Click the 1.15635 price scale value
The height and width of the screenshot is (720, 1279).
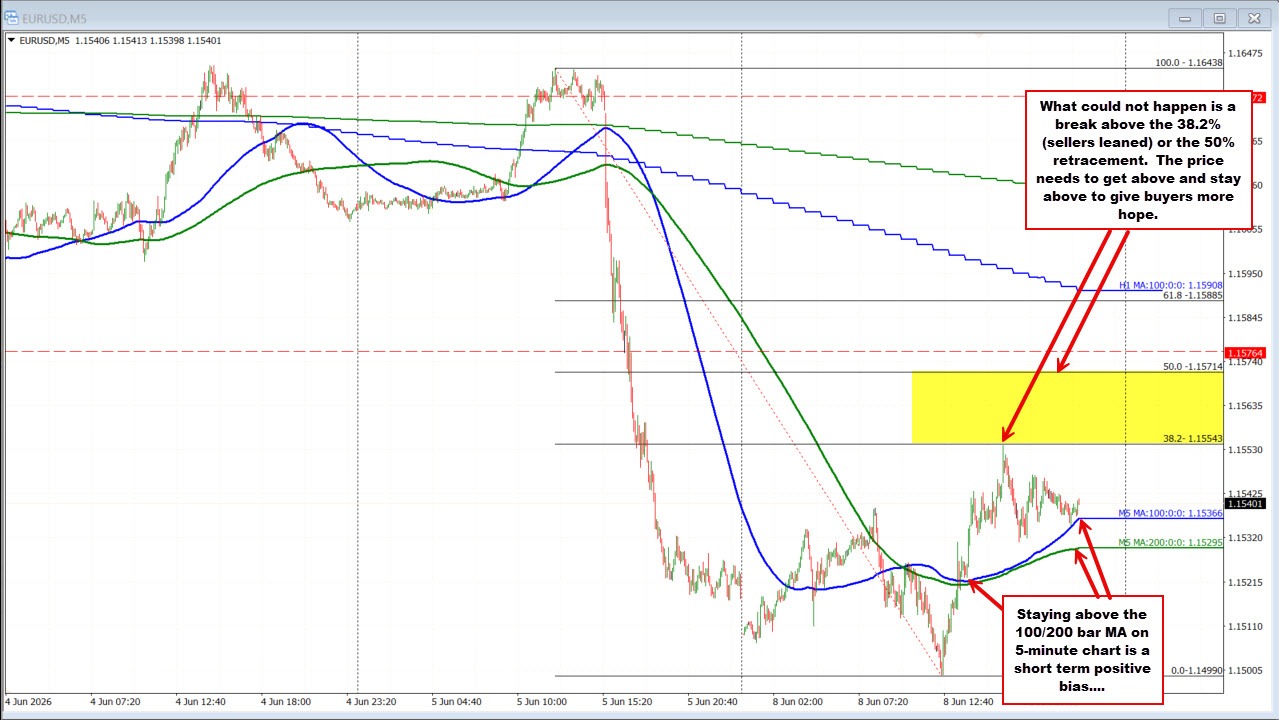(x=1246, y=406)
